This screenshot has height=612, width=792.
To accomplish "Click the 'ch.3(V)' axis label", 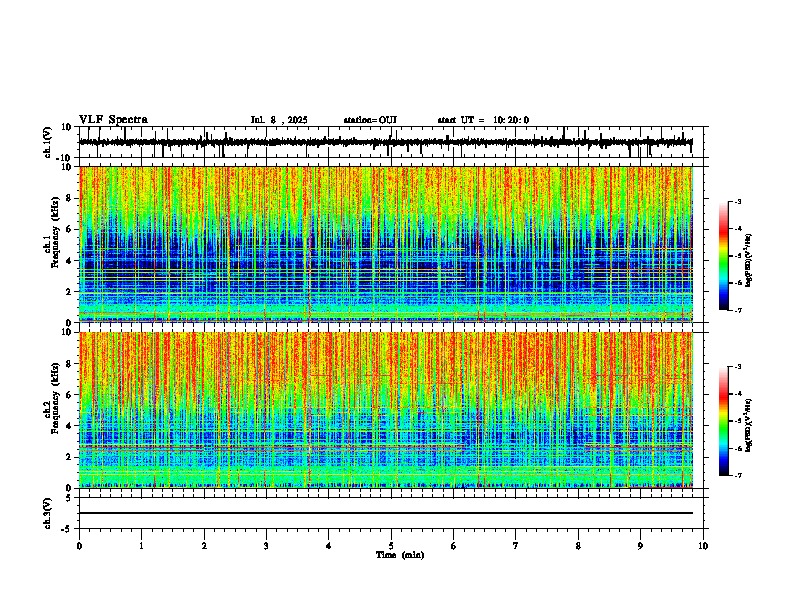I will click(48, 513).
